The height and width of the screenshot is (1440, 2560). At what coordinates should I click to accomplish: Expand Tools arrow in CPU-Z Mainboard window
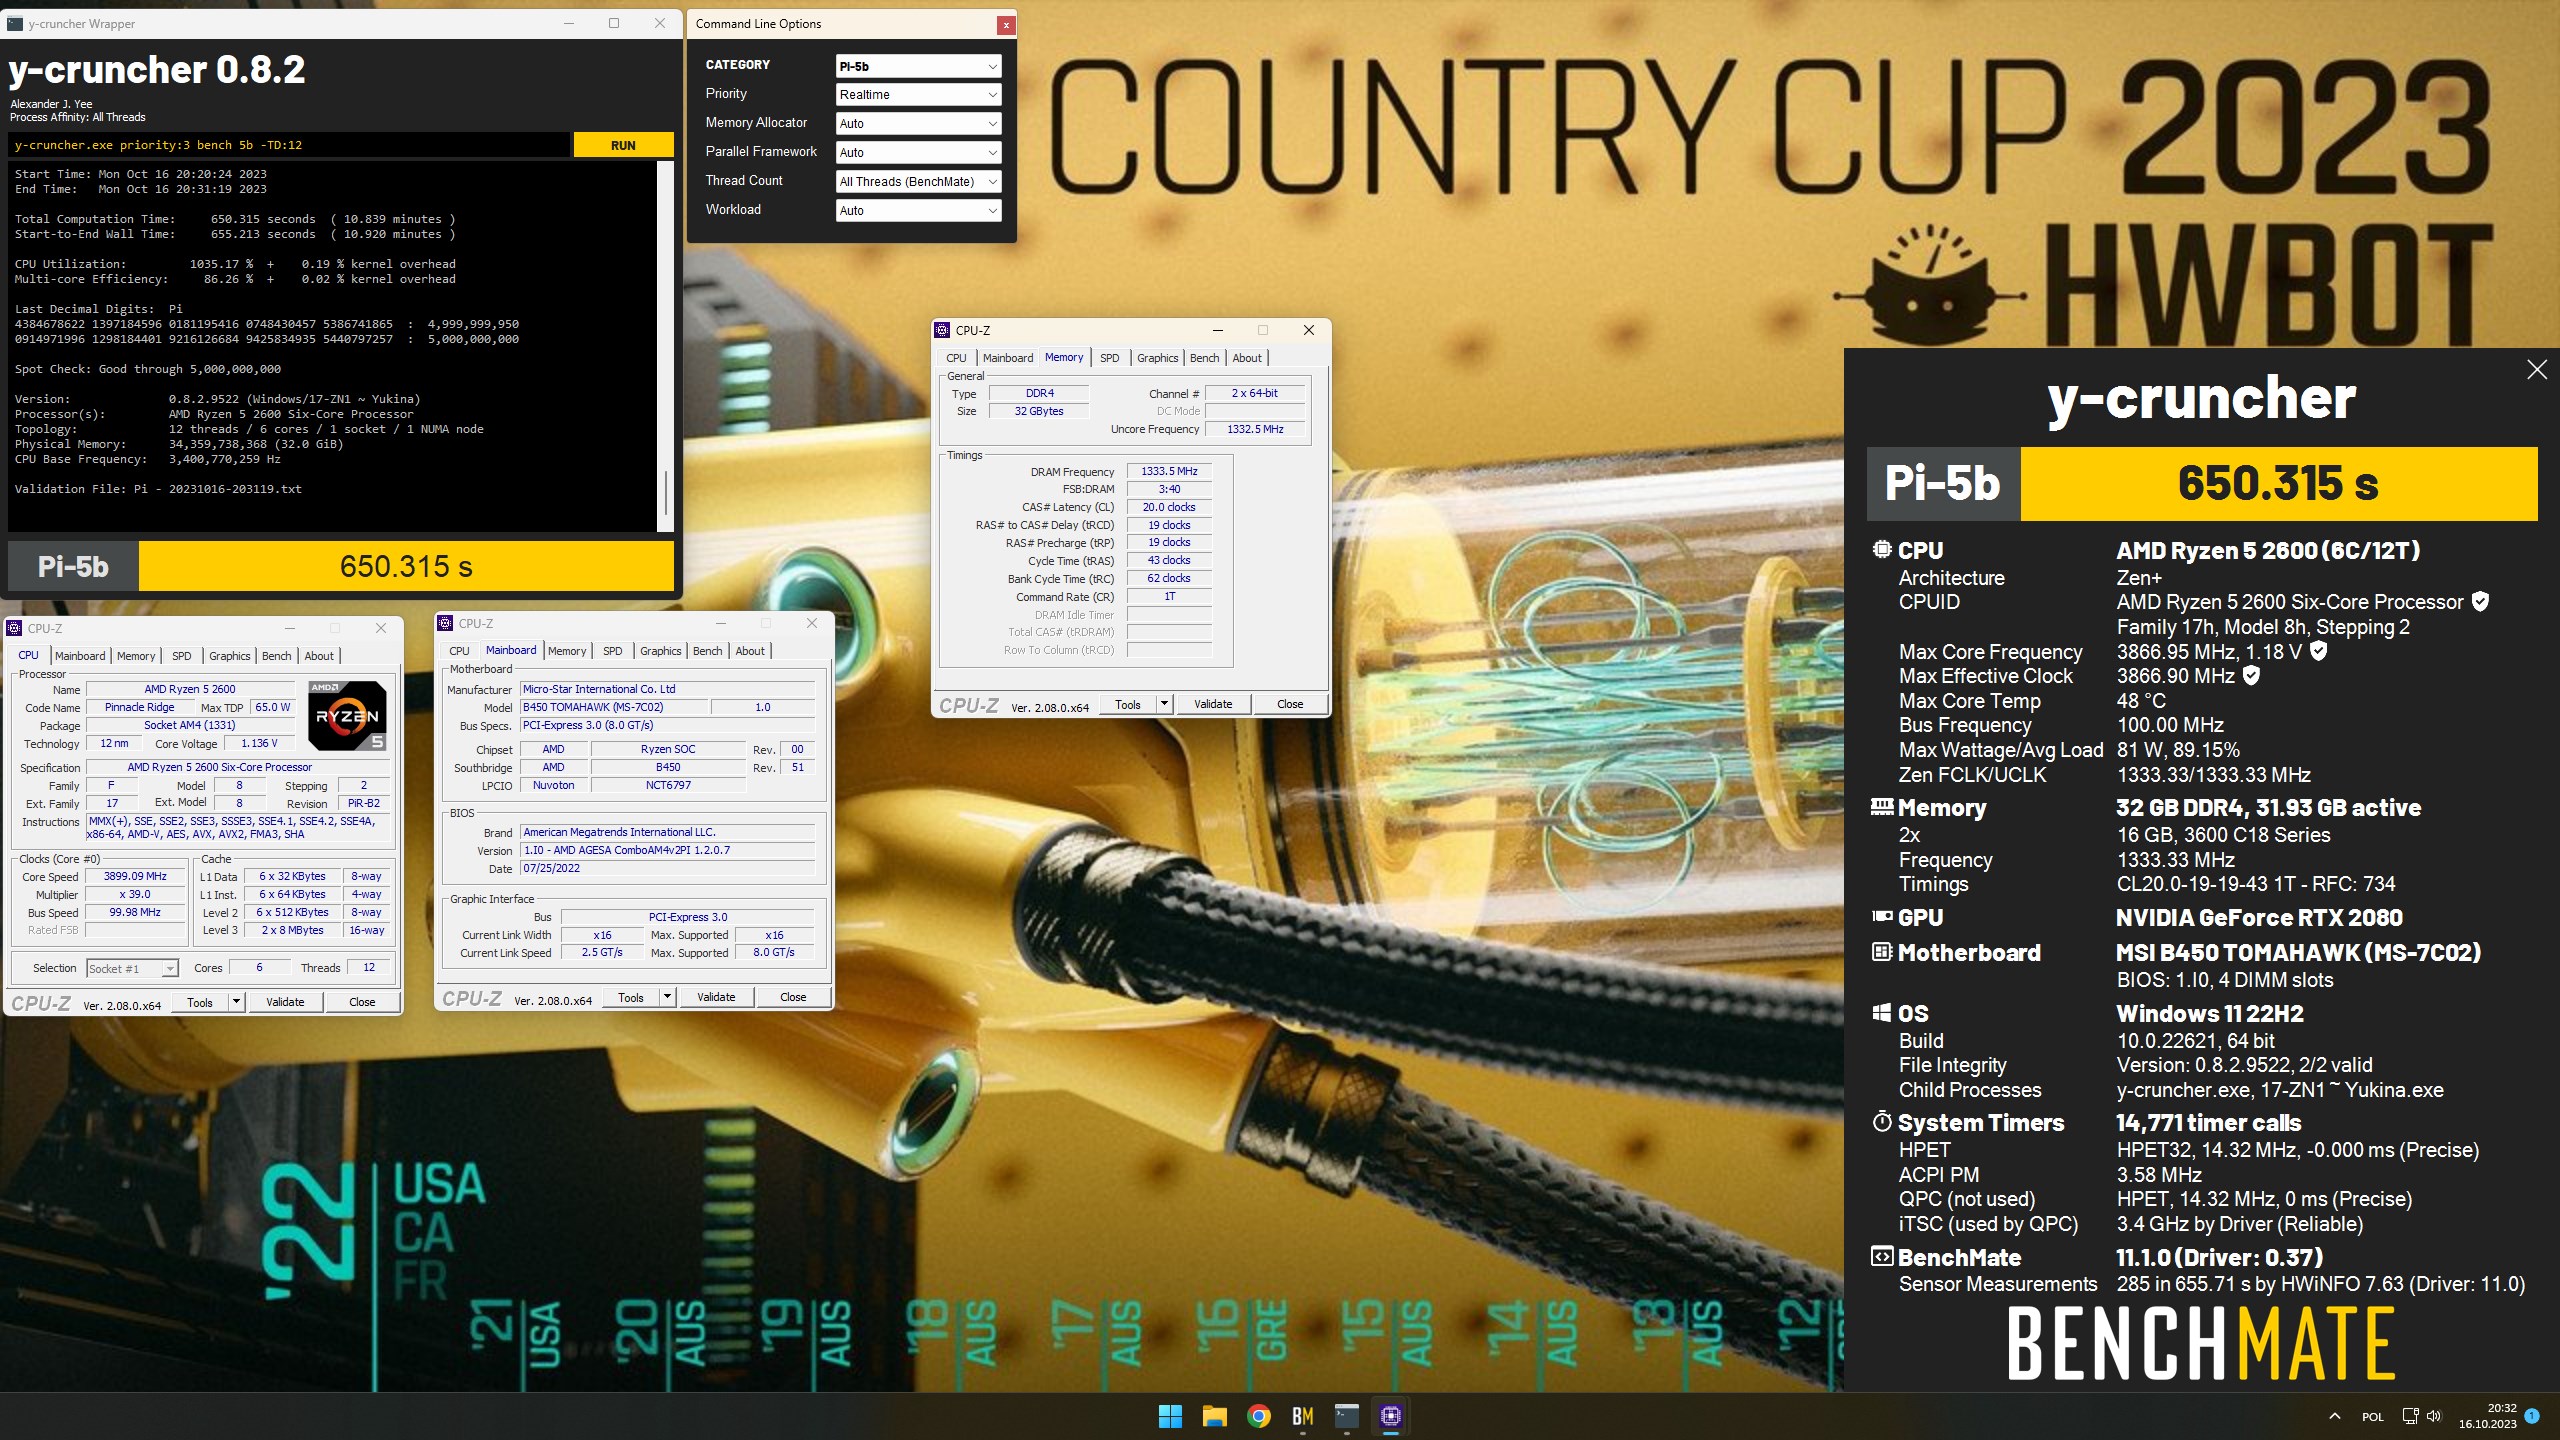point(668,997)
